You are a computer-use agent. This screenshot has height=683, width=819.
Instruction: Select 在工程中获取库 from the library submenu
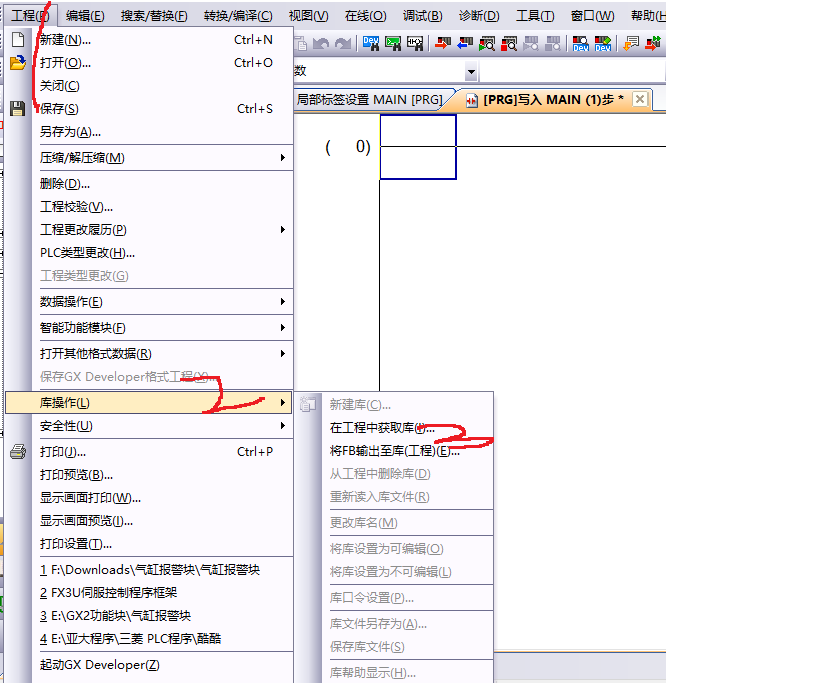(382, 428)
